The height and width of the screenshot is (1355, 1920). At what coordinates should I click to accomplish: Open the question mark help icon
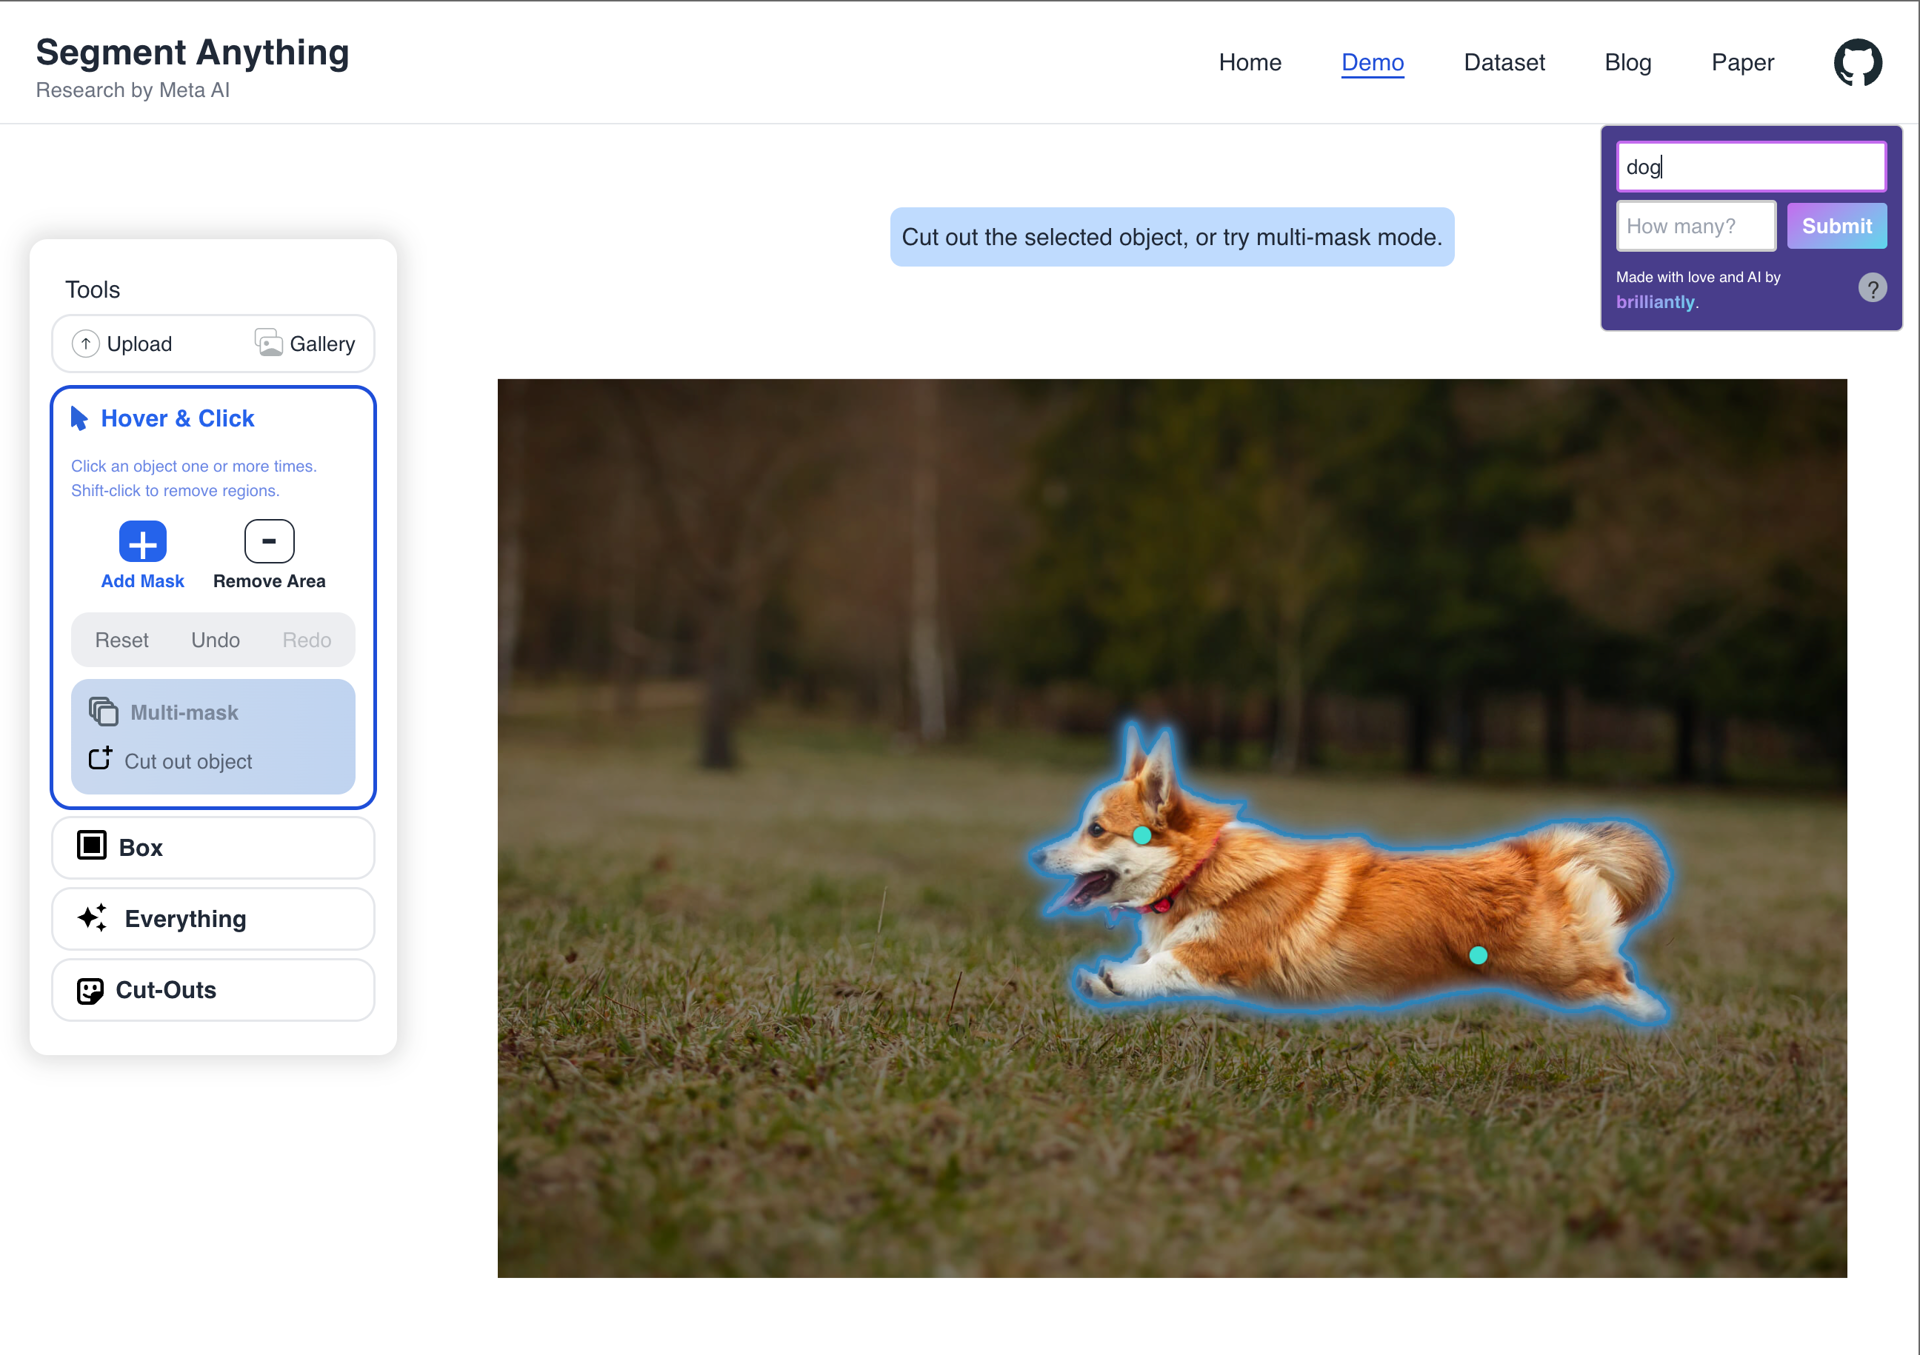1872,288
